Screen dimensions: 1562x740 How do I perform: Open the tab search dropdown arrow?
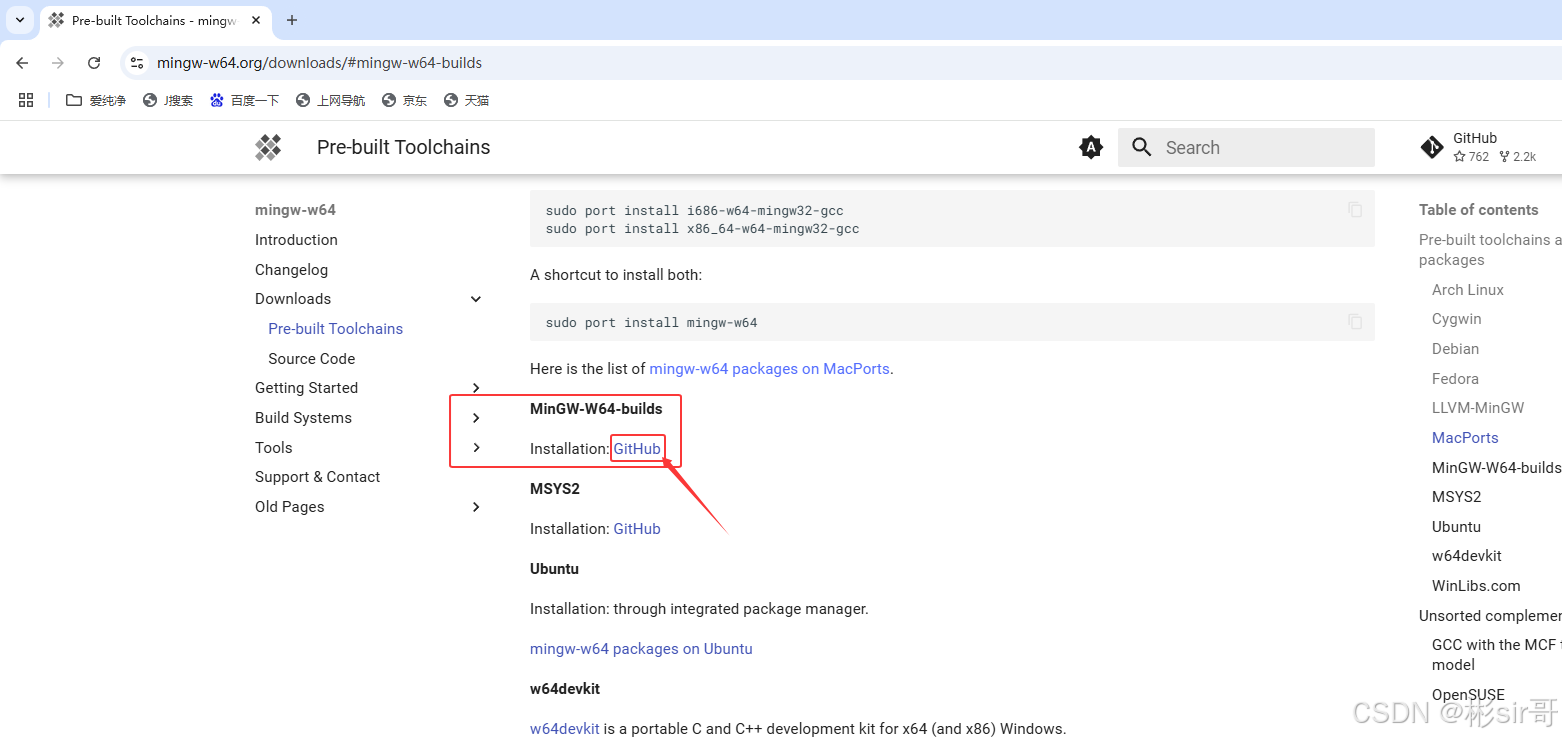19,20
